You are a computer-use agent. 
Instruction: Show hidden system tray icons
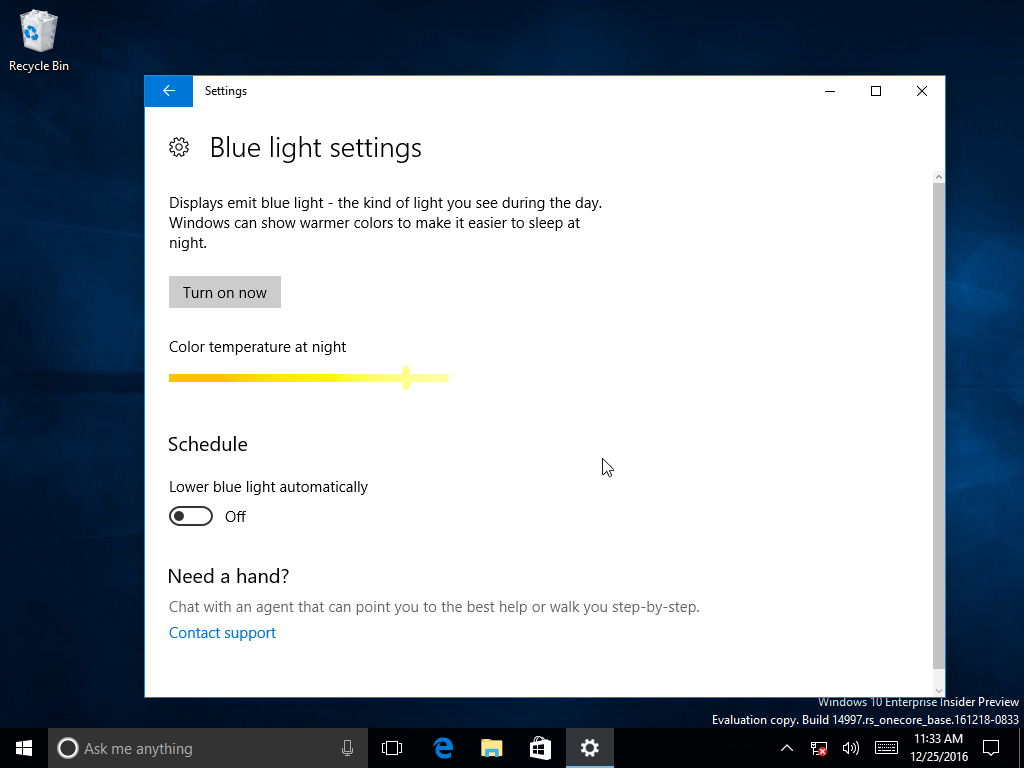[x=787, y=748]
